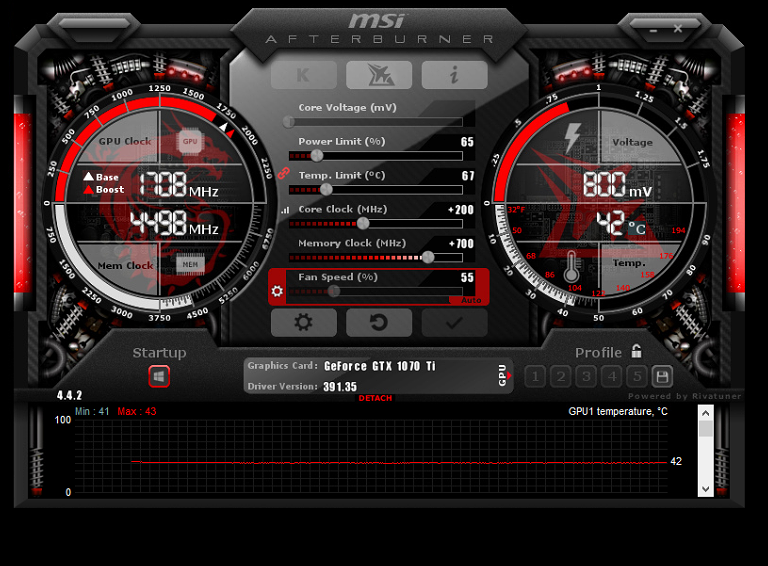The height and width of the screenshot is (566, 768).
Task: Click the Min : 41 readout
Action: point(92,411)
